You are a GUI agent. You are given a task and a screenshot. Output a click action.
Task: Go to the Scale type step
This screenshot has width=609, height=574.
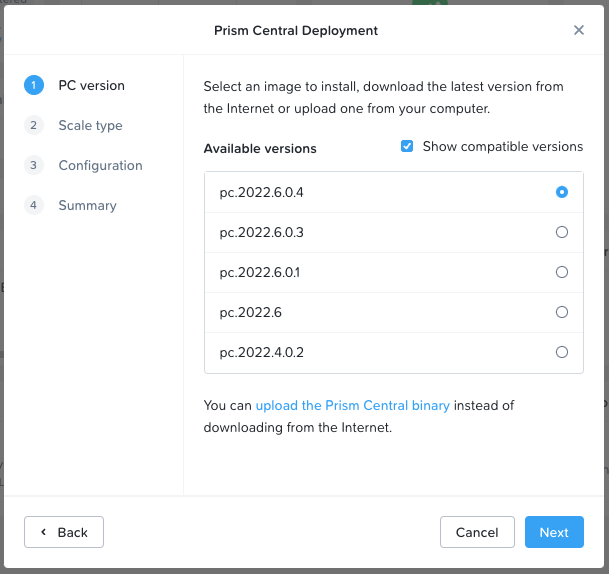pos(90,126)
